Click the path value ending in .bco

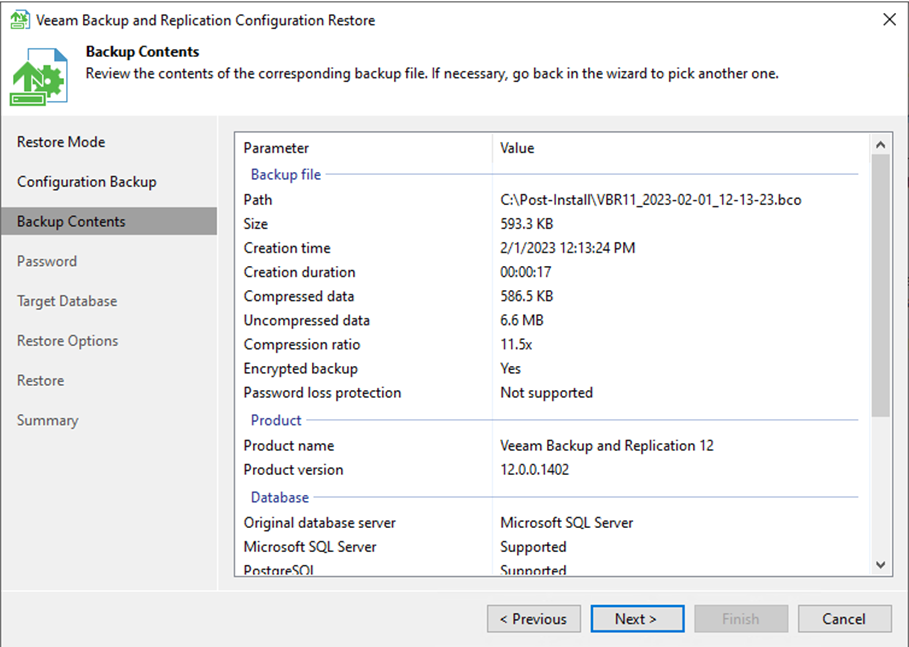(650, 200)
